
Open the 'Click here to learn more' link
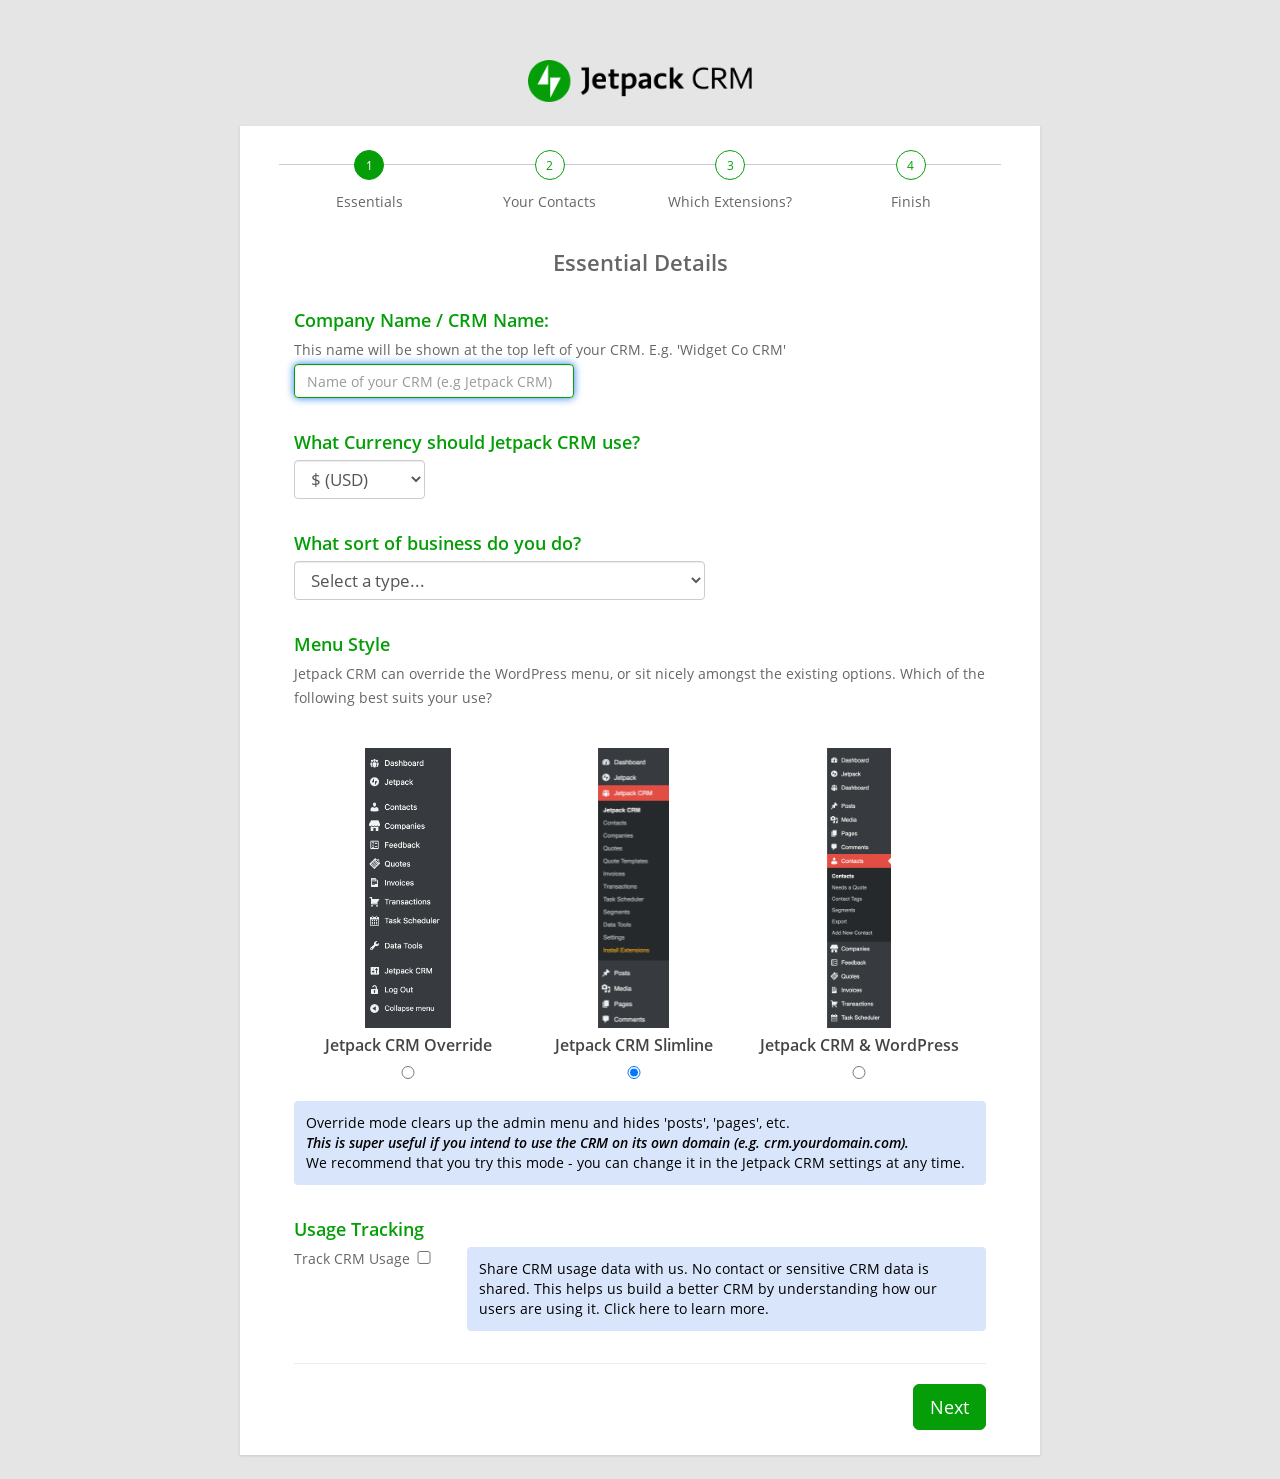coord(686,1309)
